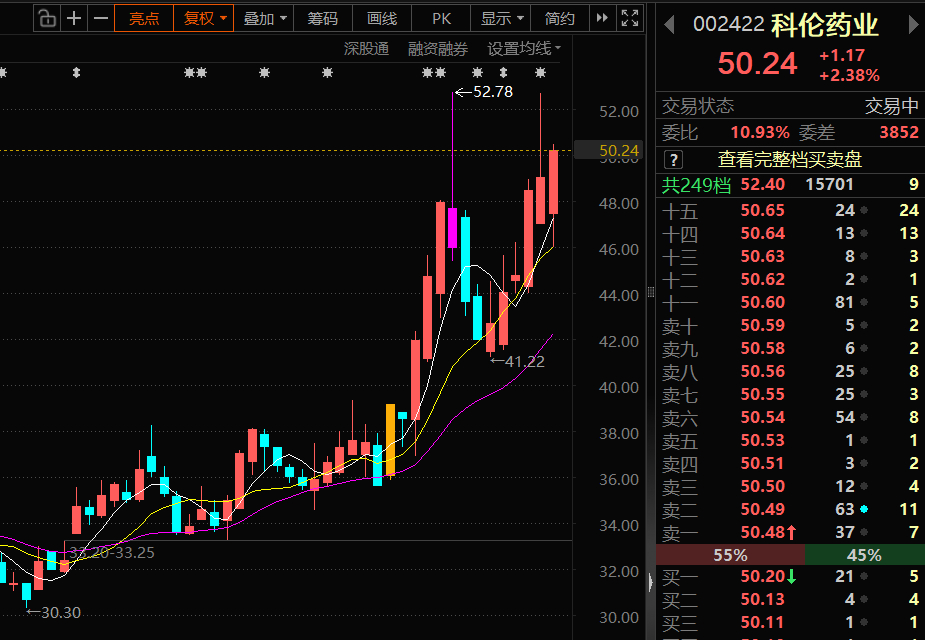
Task: Click the question mark help icon
Action: tap(673, 160)
